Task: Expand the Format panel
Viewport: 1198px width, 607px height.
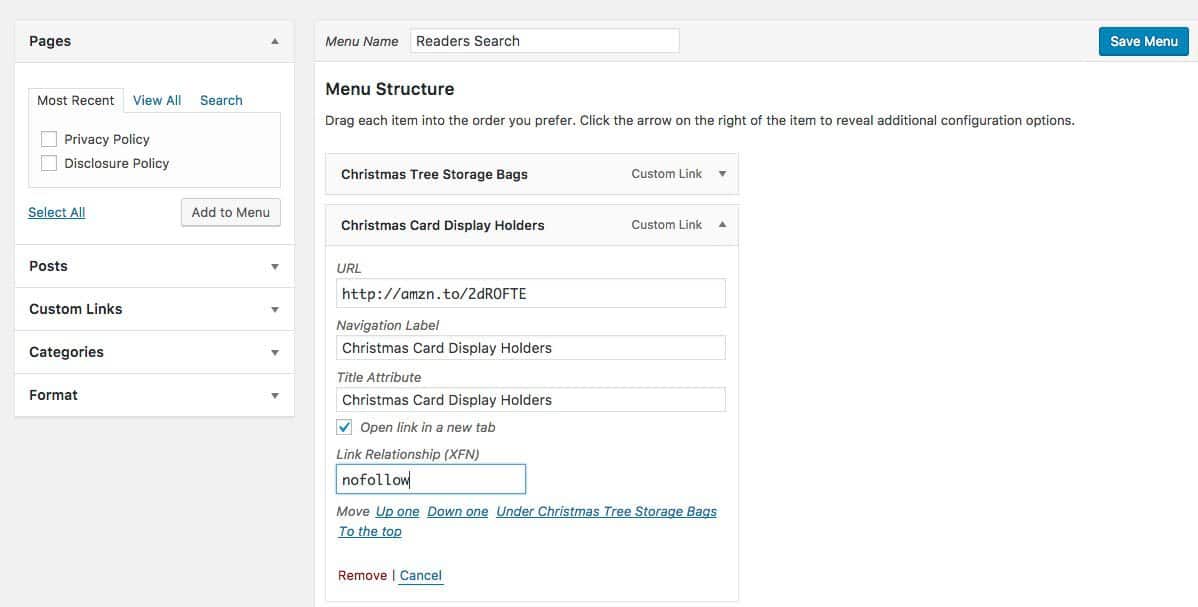Action: 275,395
